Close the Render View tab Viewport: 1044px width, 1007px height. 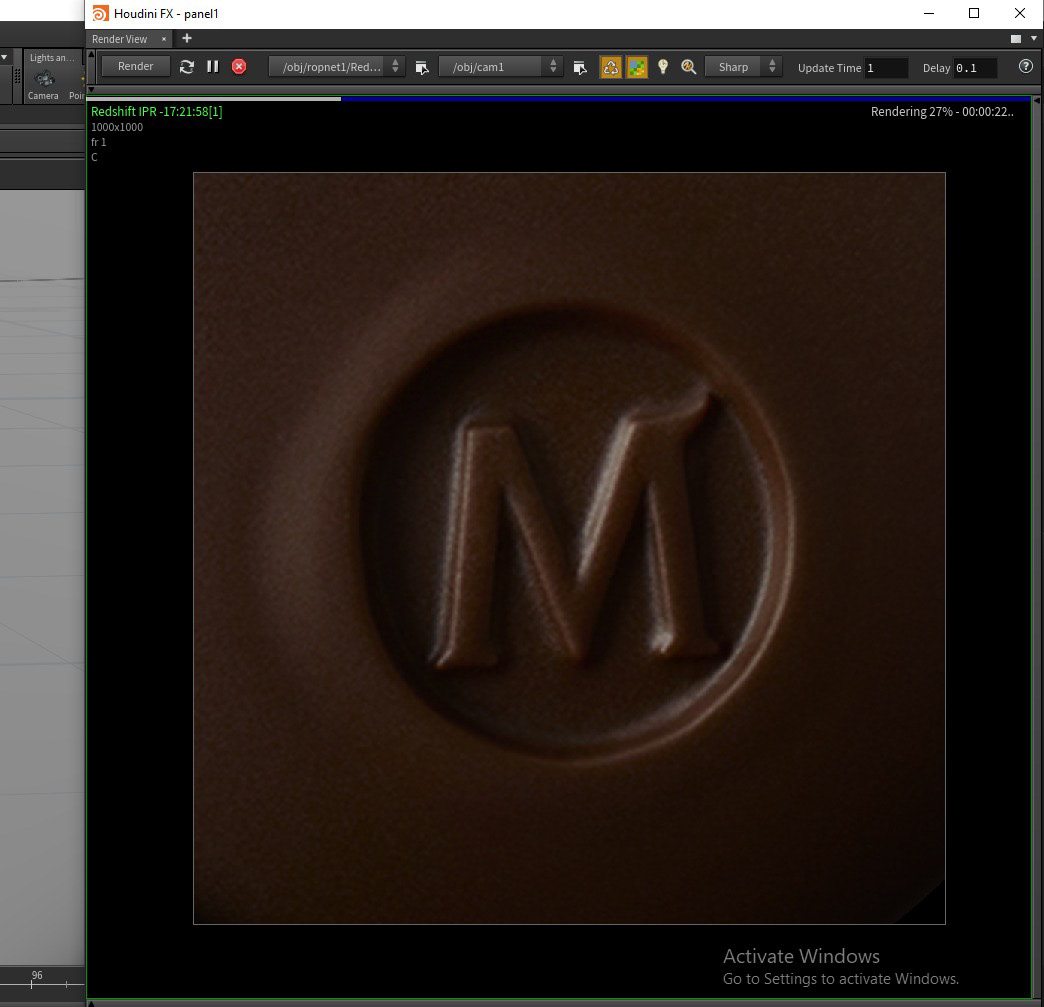point(164,39)
